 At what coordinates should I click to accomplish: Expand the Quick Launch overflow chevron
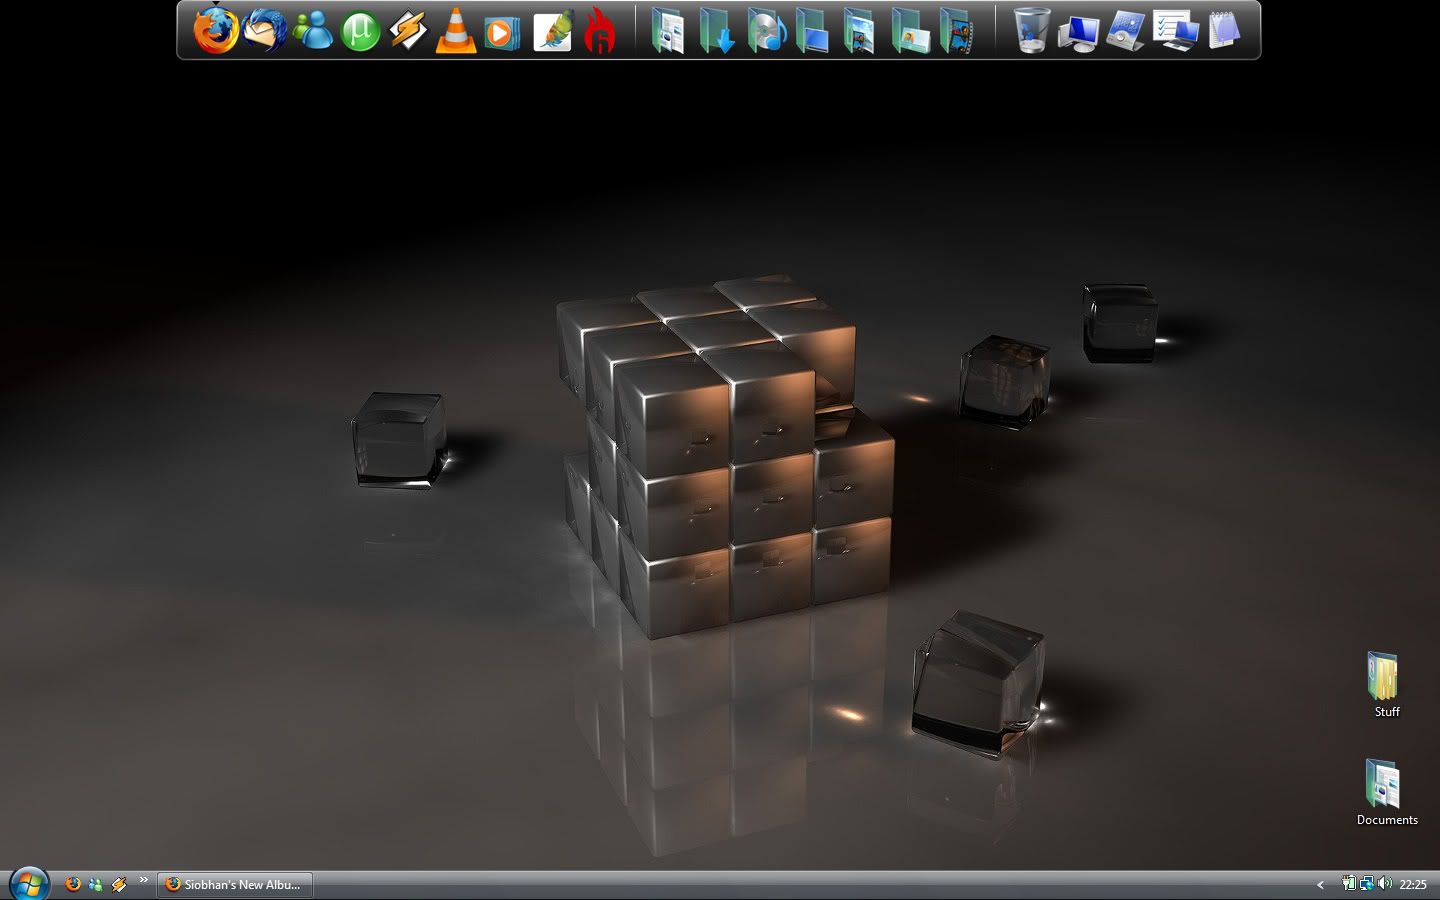[x=144, y=881]
